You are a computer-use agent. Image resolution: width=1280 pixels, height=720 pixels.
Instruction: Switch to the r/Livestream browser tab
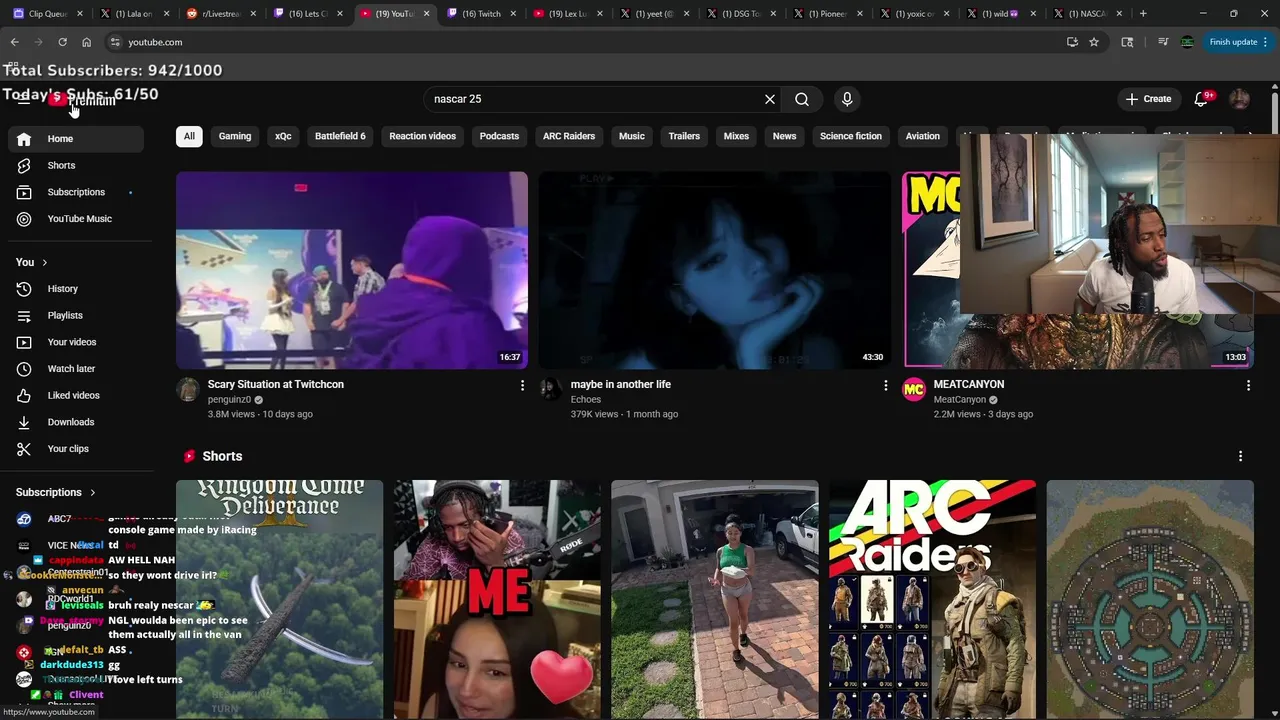click(x=223, y=14)
